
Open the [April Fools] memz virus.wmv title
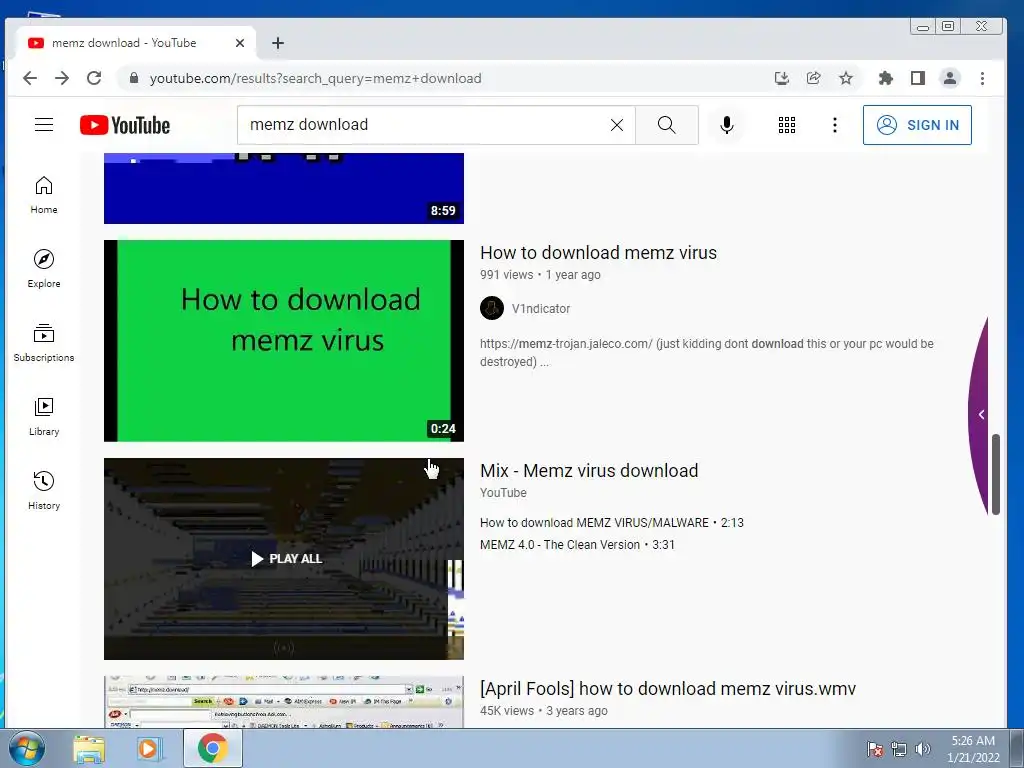click(x=667, y=689)
